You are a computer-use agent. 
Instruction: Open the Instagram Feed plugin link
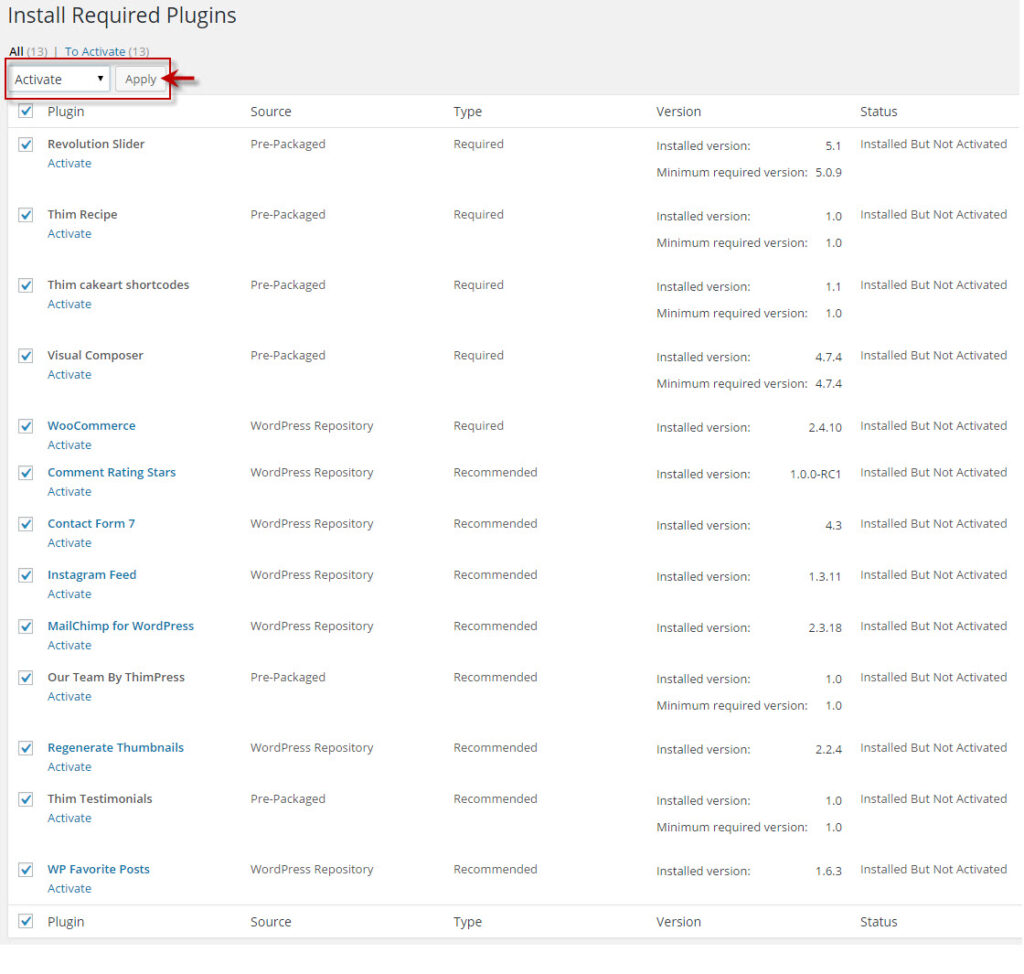[x=92, y=575]
